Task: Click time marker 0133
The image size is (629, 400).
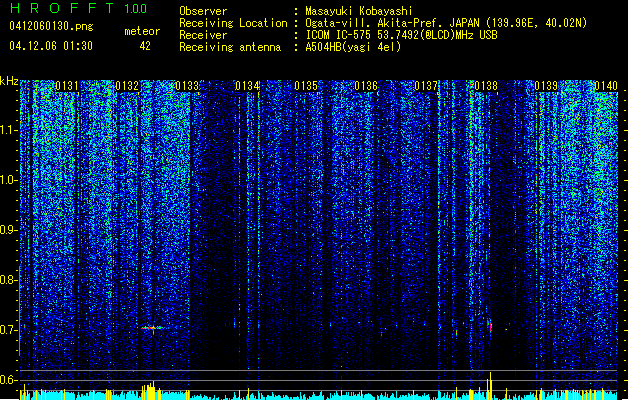Action: click(x=187, y=86)
